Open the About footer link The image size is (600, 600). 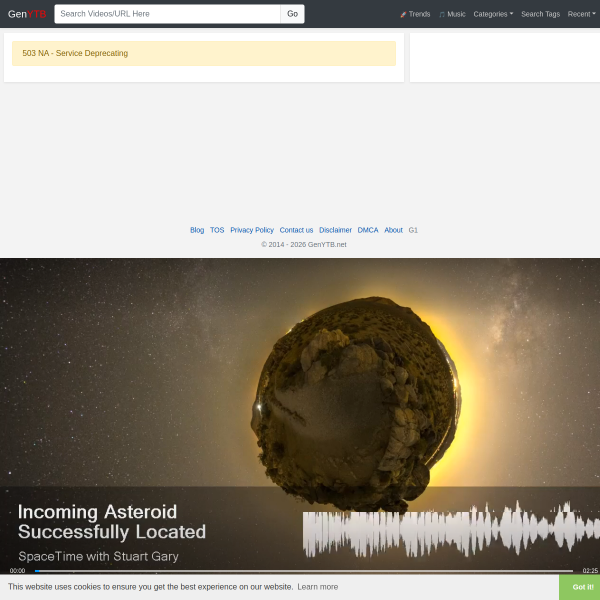[393, 230]
